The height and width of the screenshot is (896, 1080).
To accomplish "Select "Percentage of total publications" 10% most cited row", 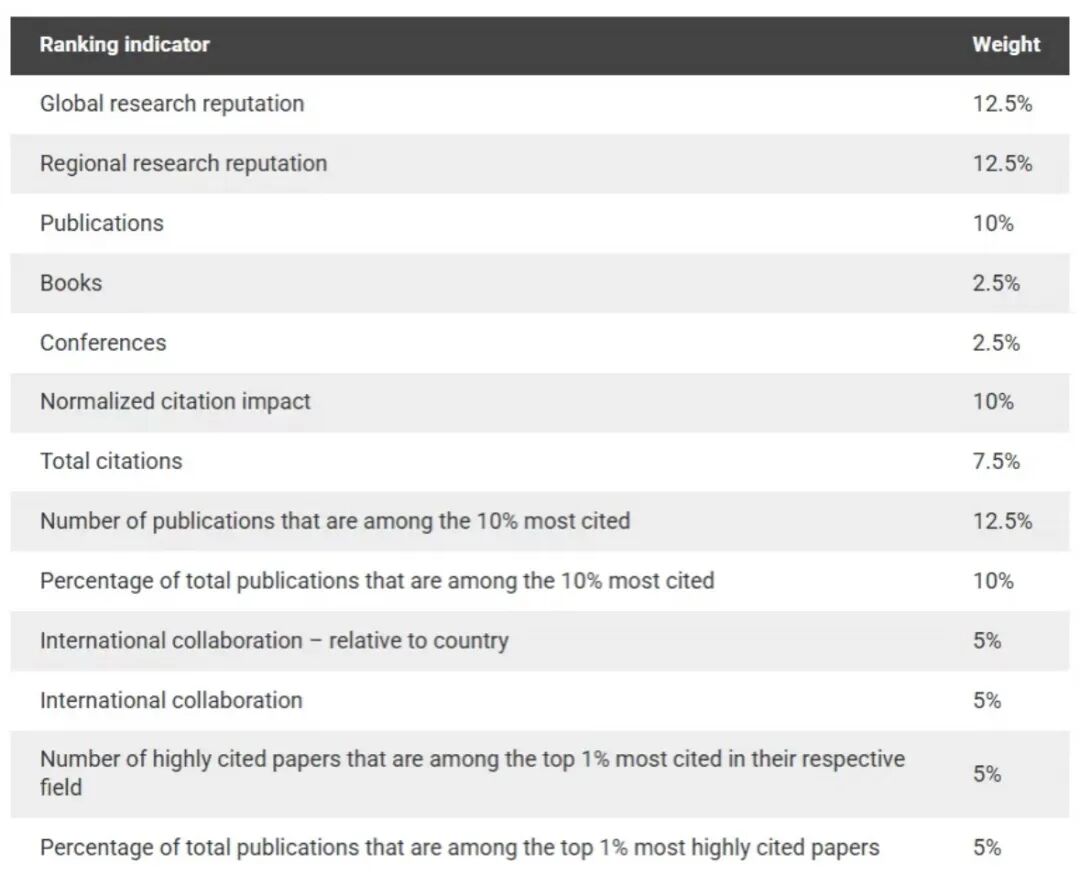I will pyautogui.click(x=377, y=581).
